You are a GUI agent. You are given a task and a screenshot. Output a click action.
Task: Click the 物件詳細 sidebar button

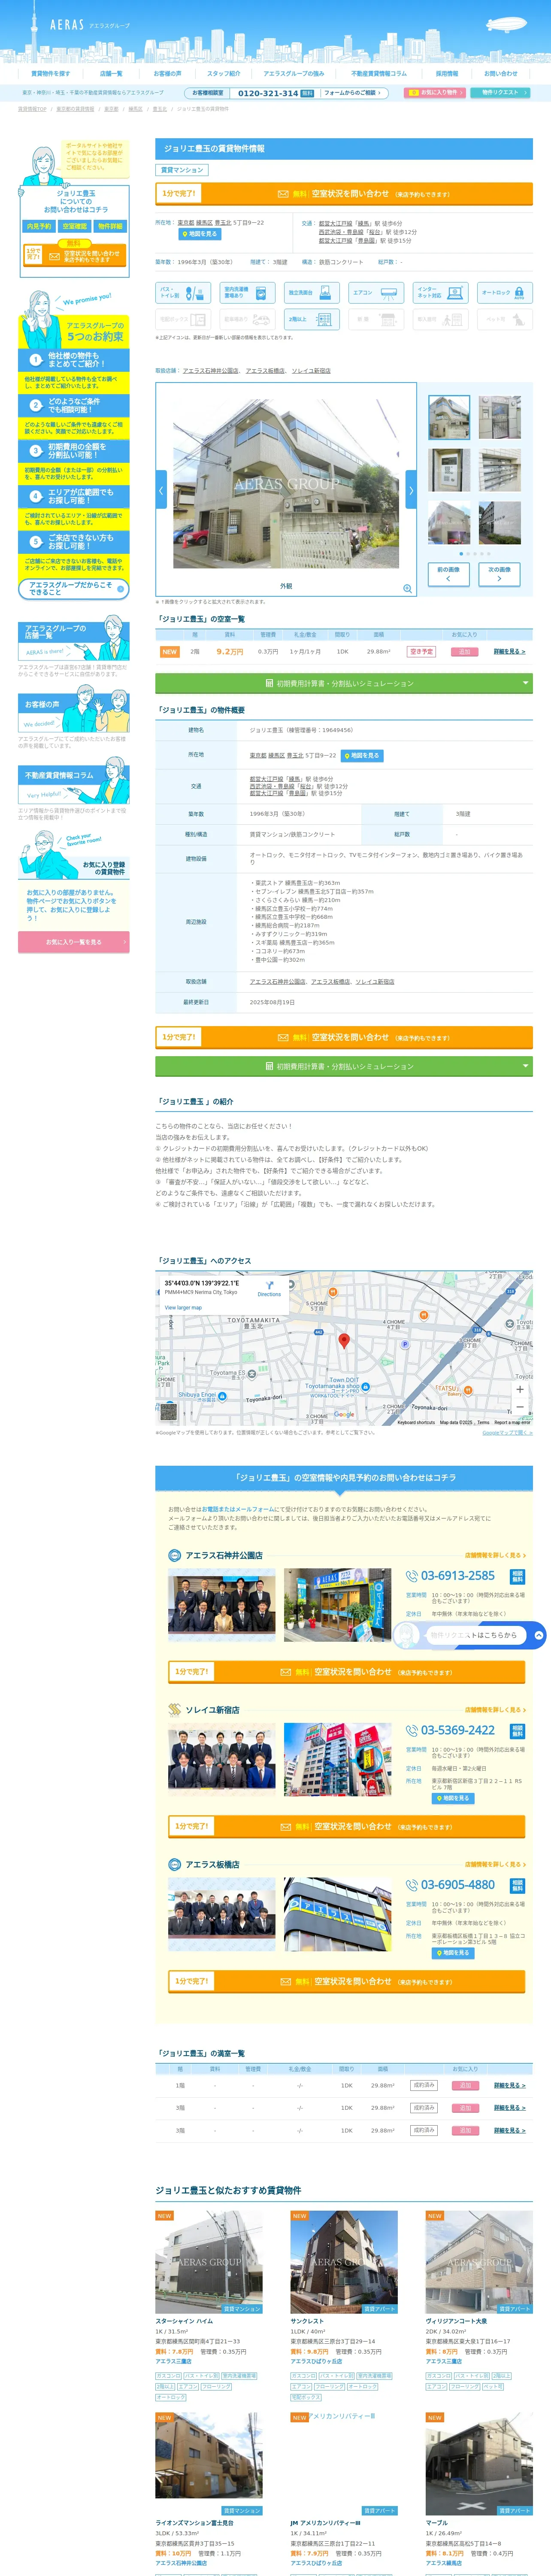110,226
